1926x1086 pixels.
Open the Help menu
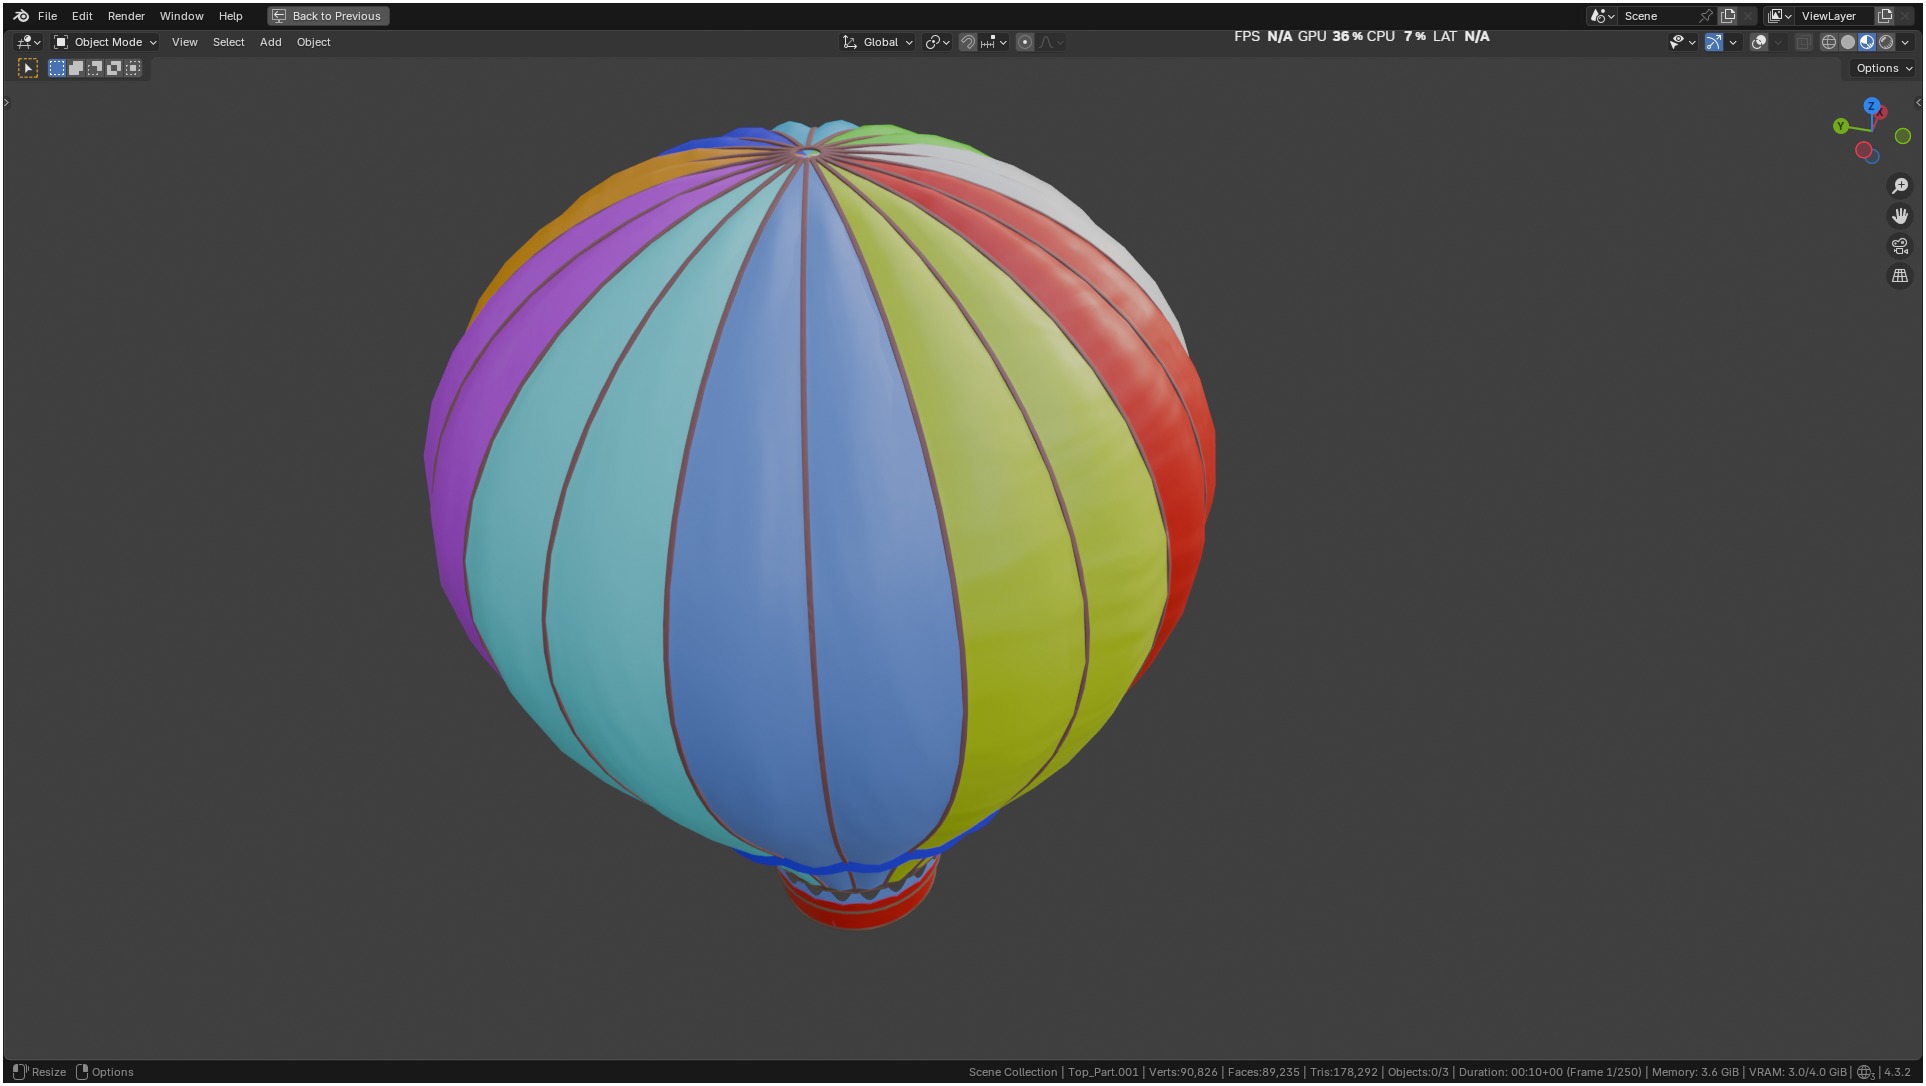point(230,16)
